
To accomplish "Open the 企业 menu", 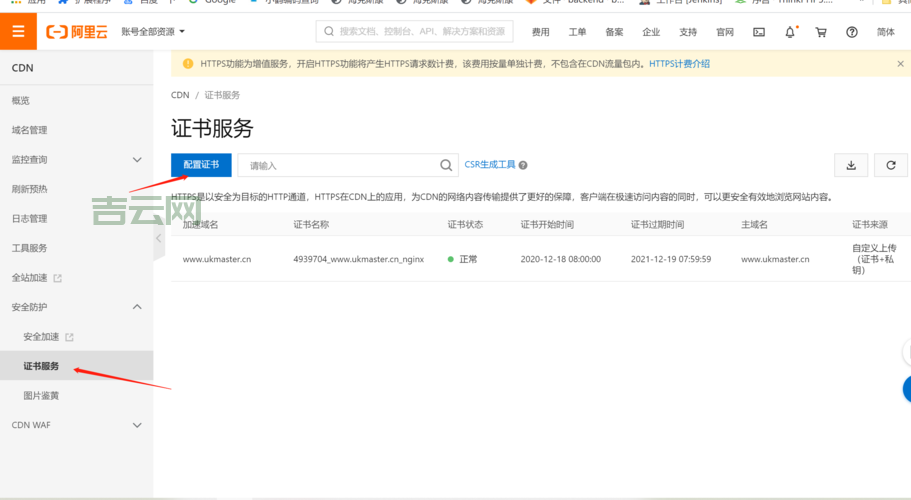I will (x=651, y=32).
